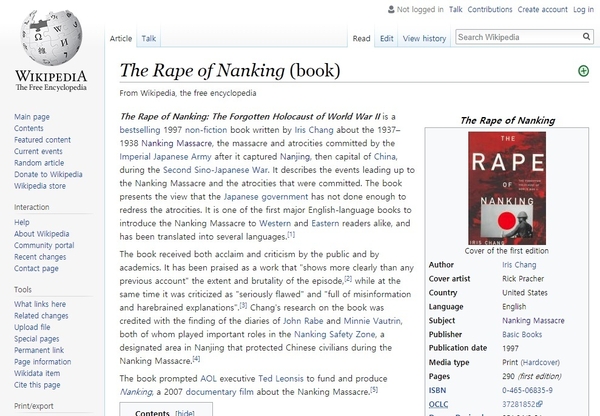Select the Read tab
Screen dimensions: 600x416
tap(361, 39)
